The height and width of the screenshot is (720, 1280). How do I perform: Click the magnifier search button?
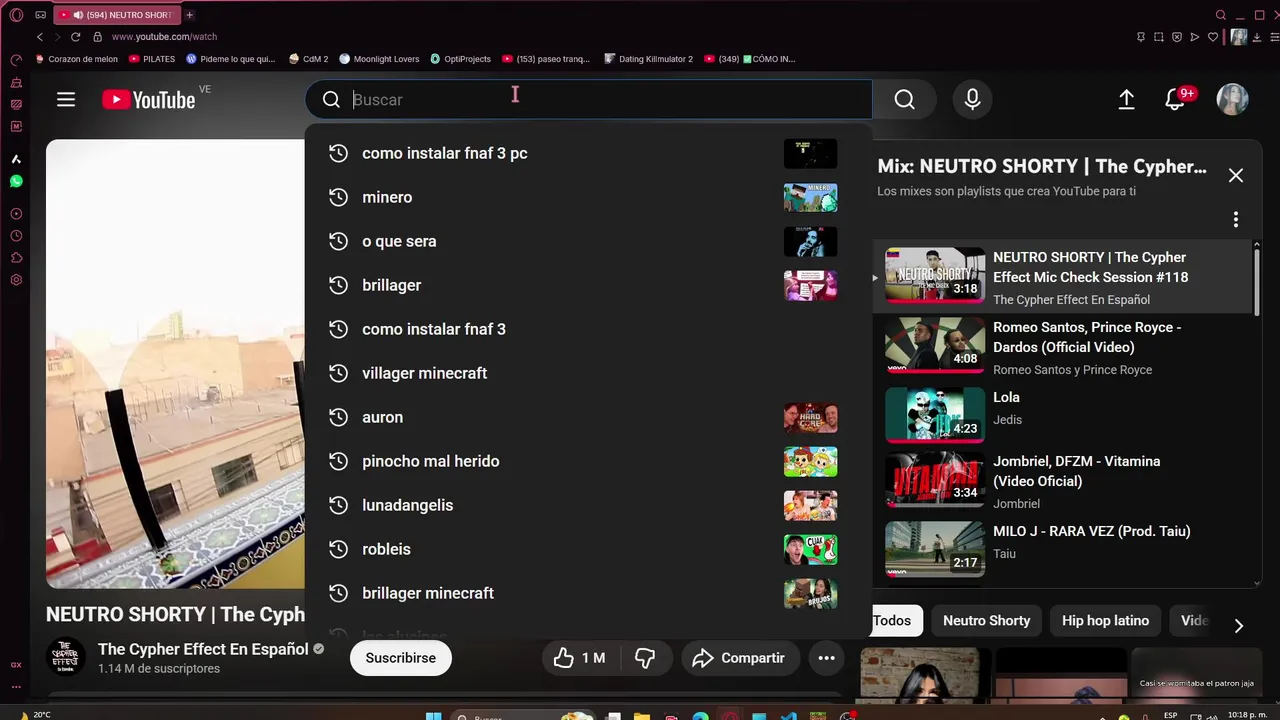(x=904, y=99)
